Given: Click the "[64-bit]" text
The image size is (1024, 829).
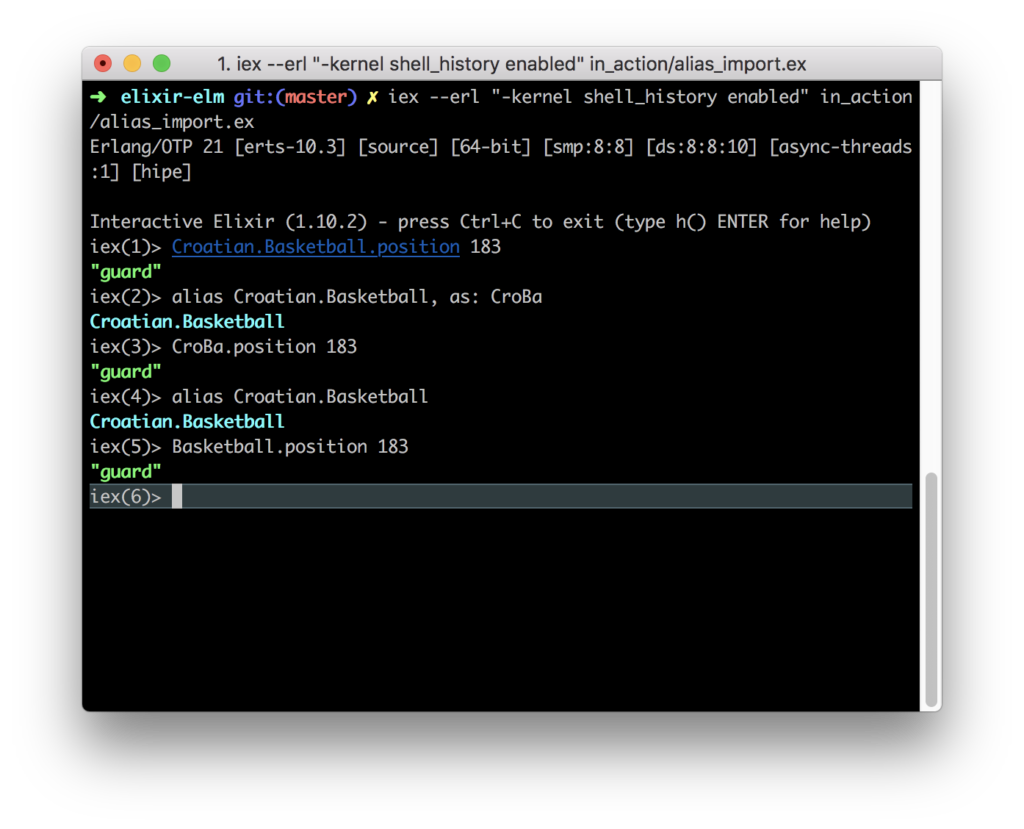Looking at the screenshot, I should pyautogui.click(x=490, y=147).
